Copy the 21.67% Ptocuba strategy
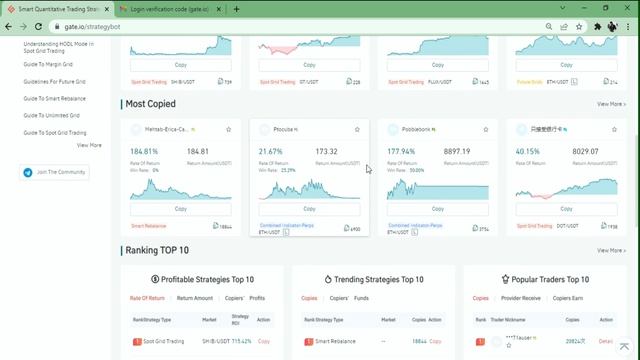Viewport: 640px width, 360px height. point(309,209)
